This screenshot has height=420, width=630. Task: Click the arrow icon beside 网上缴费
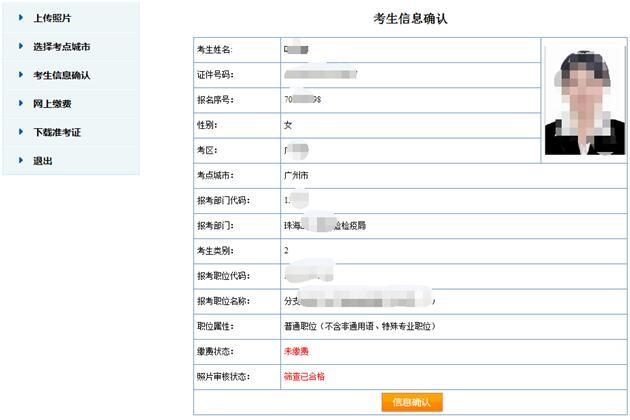pyautogui.click(x=20, y=103)
